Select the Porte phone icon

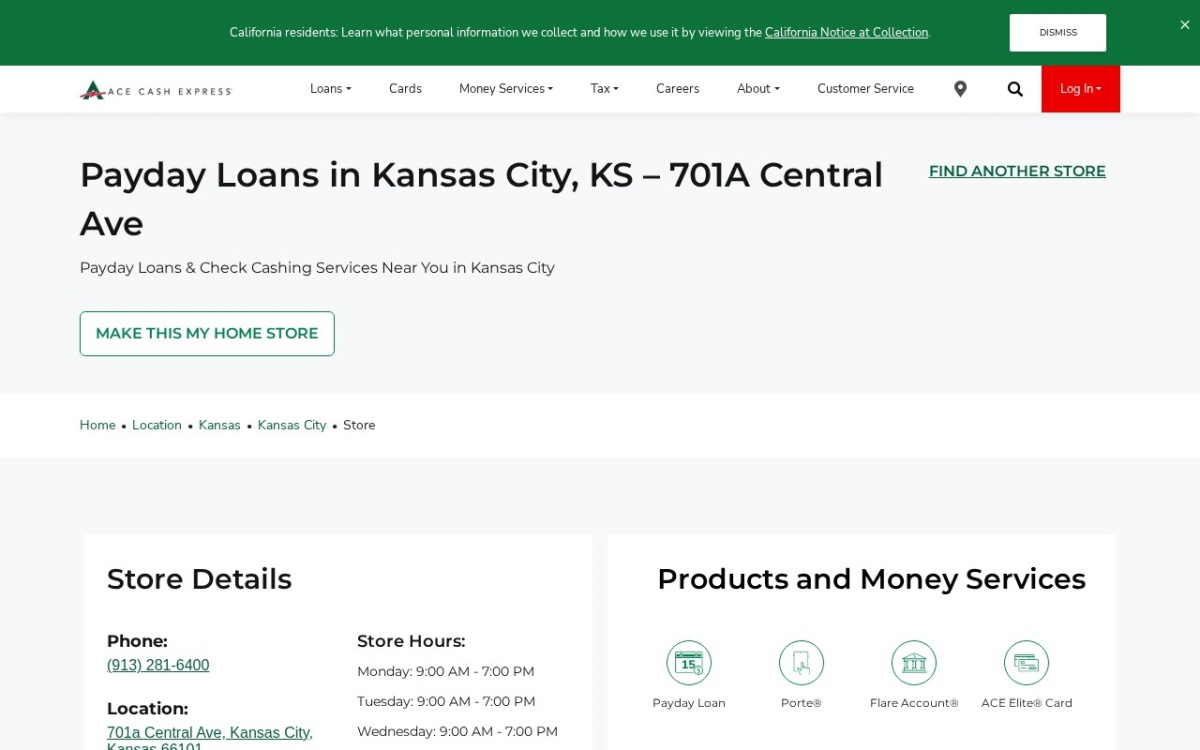point(801,663)
